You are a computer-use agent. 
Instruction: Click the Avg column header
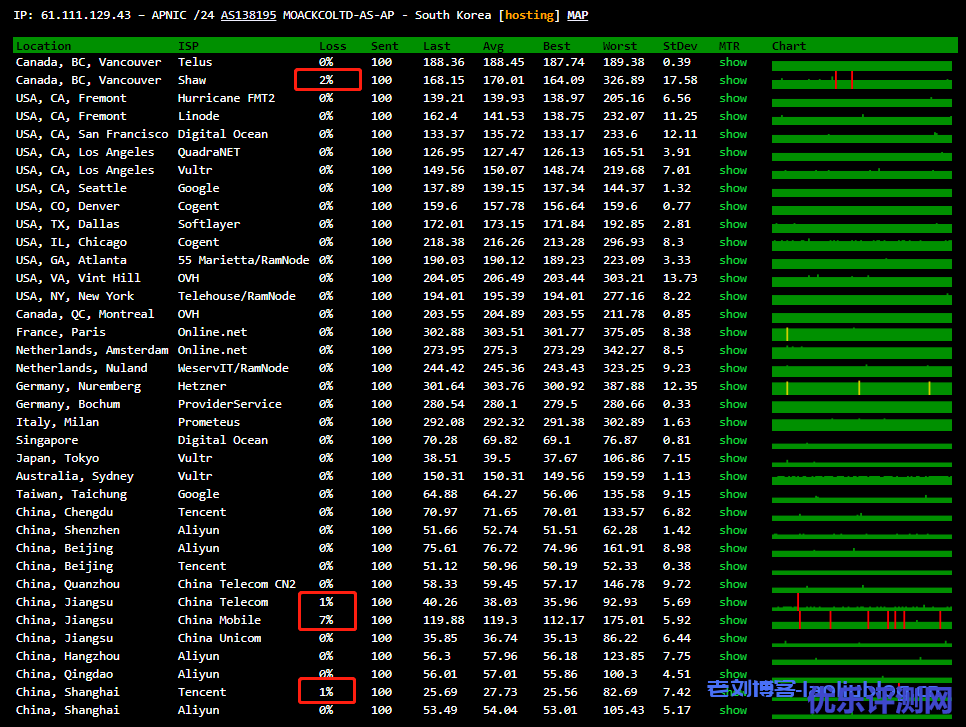[493, 46]
